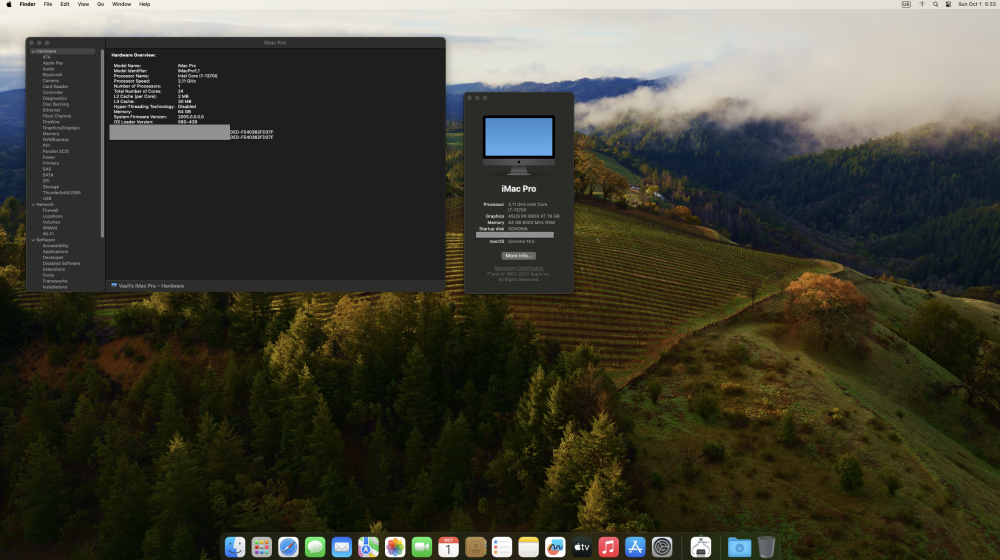
Task: Click the iMac image in About window
Action: (518, 145)
